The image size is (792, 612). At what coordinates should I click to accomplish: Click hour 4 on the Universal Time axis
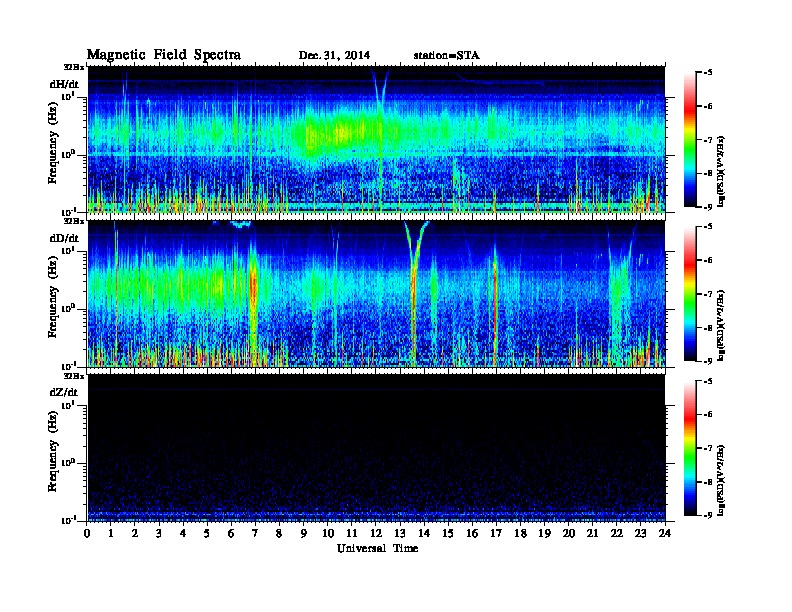click(x=183, y=533)
